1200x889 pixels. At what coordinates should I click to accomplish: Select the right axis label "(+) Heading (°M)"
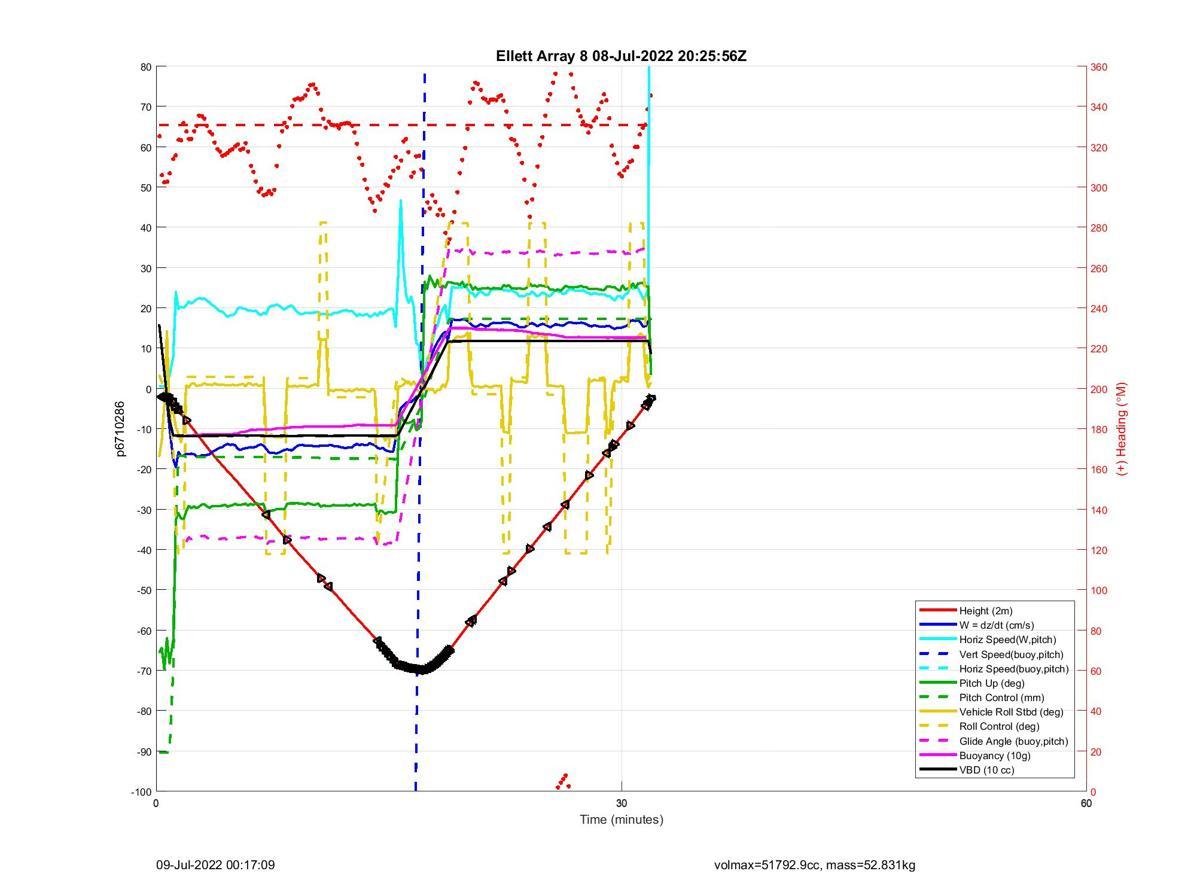(1122, 428)
